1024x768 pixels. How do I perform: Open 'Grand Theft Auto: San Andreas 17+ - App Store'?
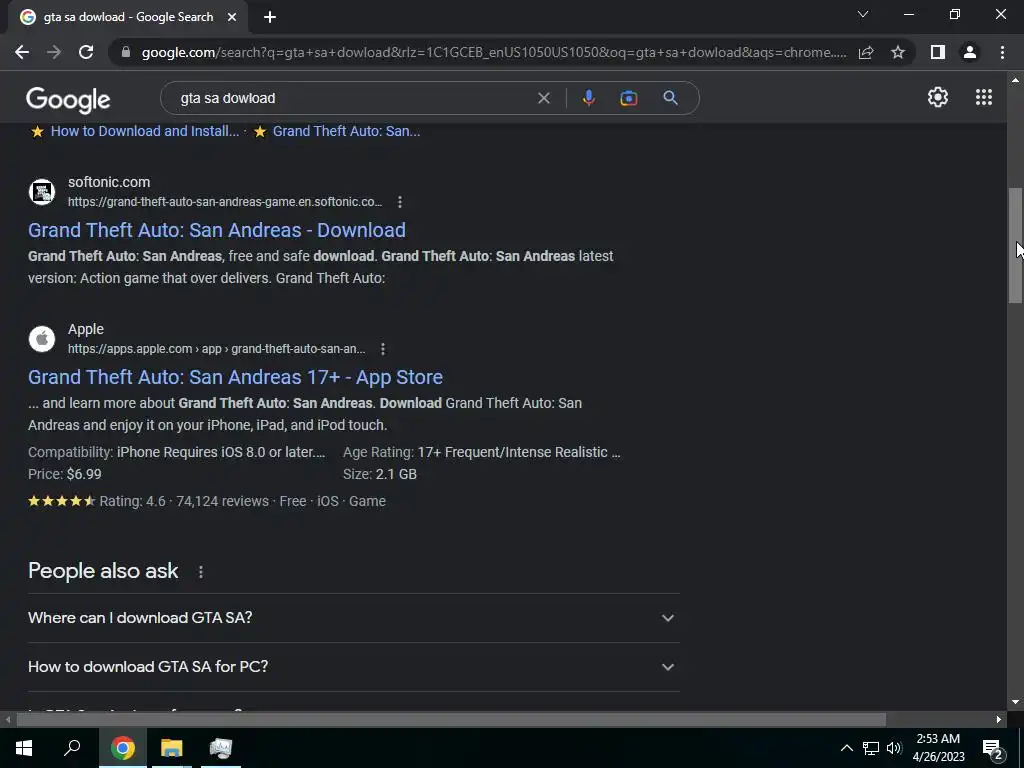point(235,377)
